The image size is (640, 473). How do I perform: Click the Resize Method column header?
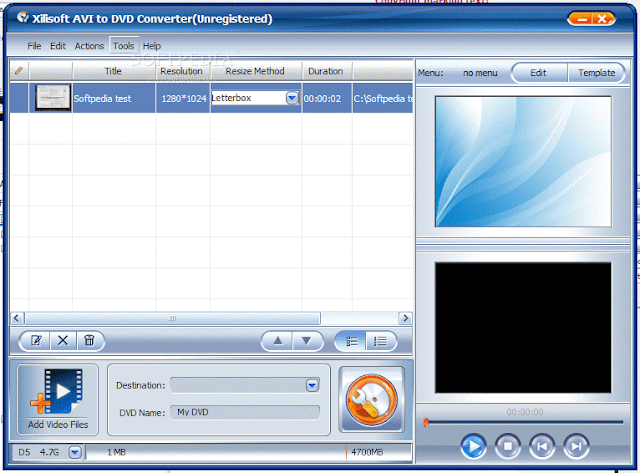(255, 71)
